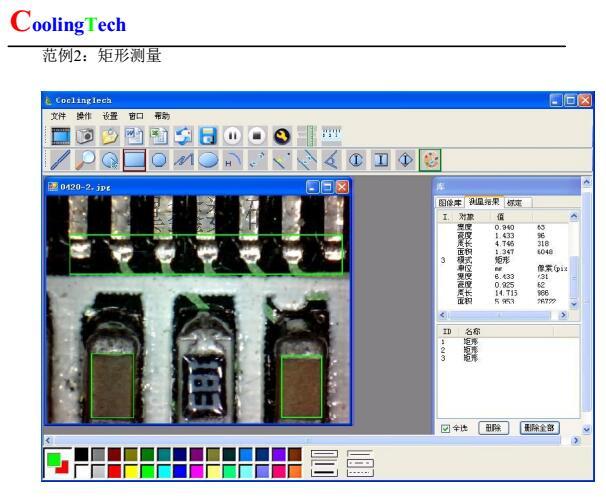This screenshot has width=606, height=503.
Task: Select the diamond-with-I marker tool
Action: (405, 160)
